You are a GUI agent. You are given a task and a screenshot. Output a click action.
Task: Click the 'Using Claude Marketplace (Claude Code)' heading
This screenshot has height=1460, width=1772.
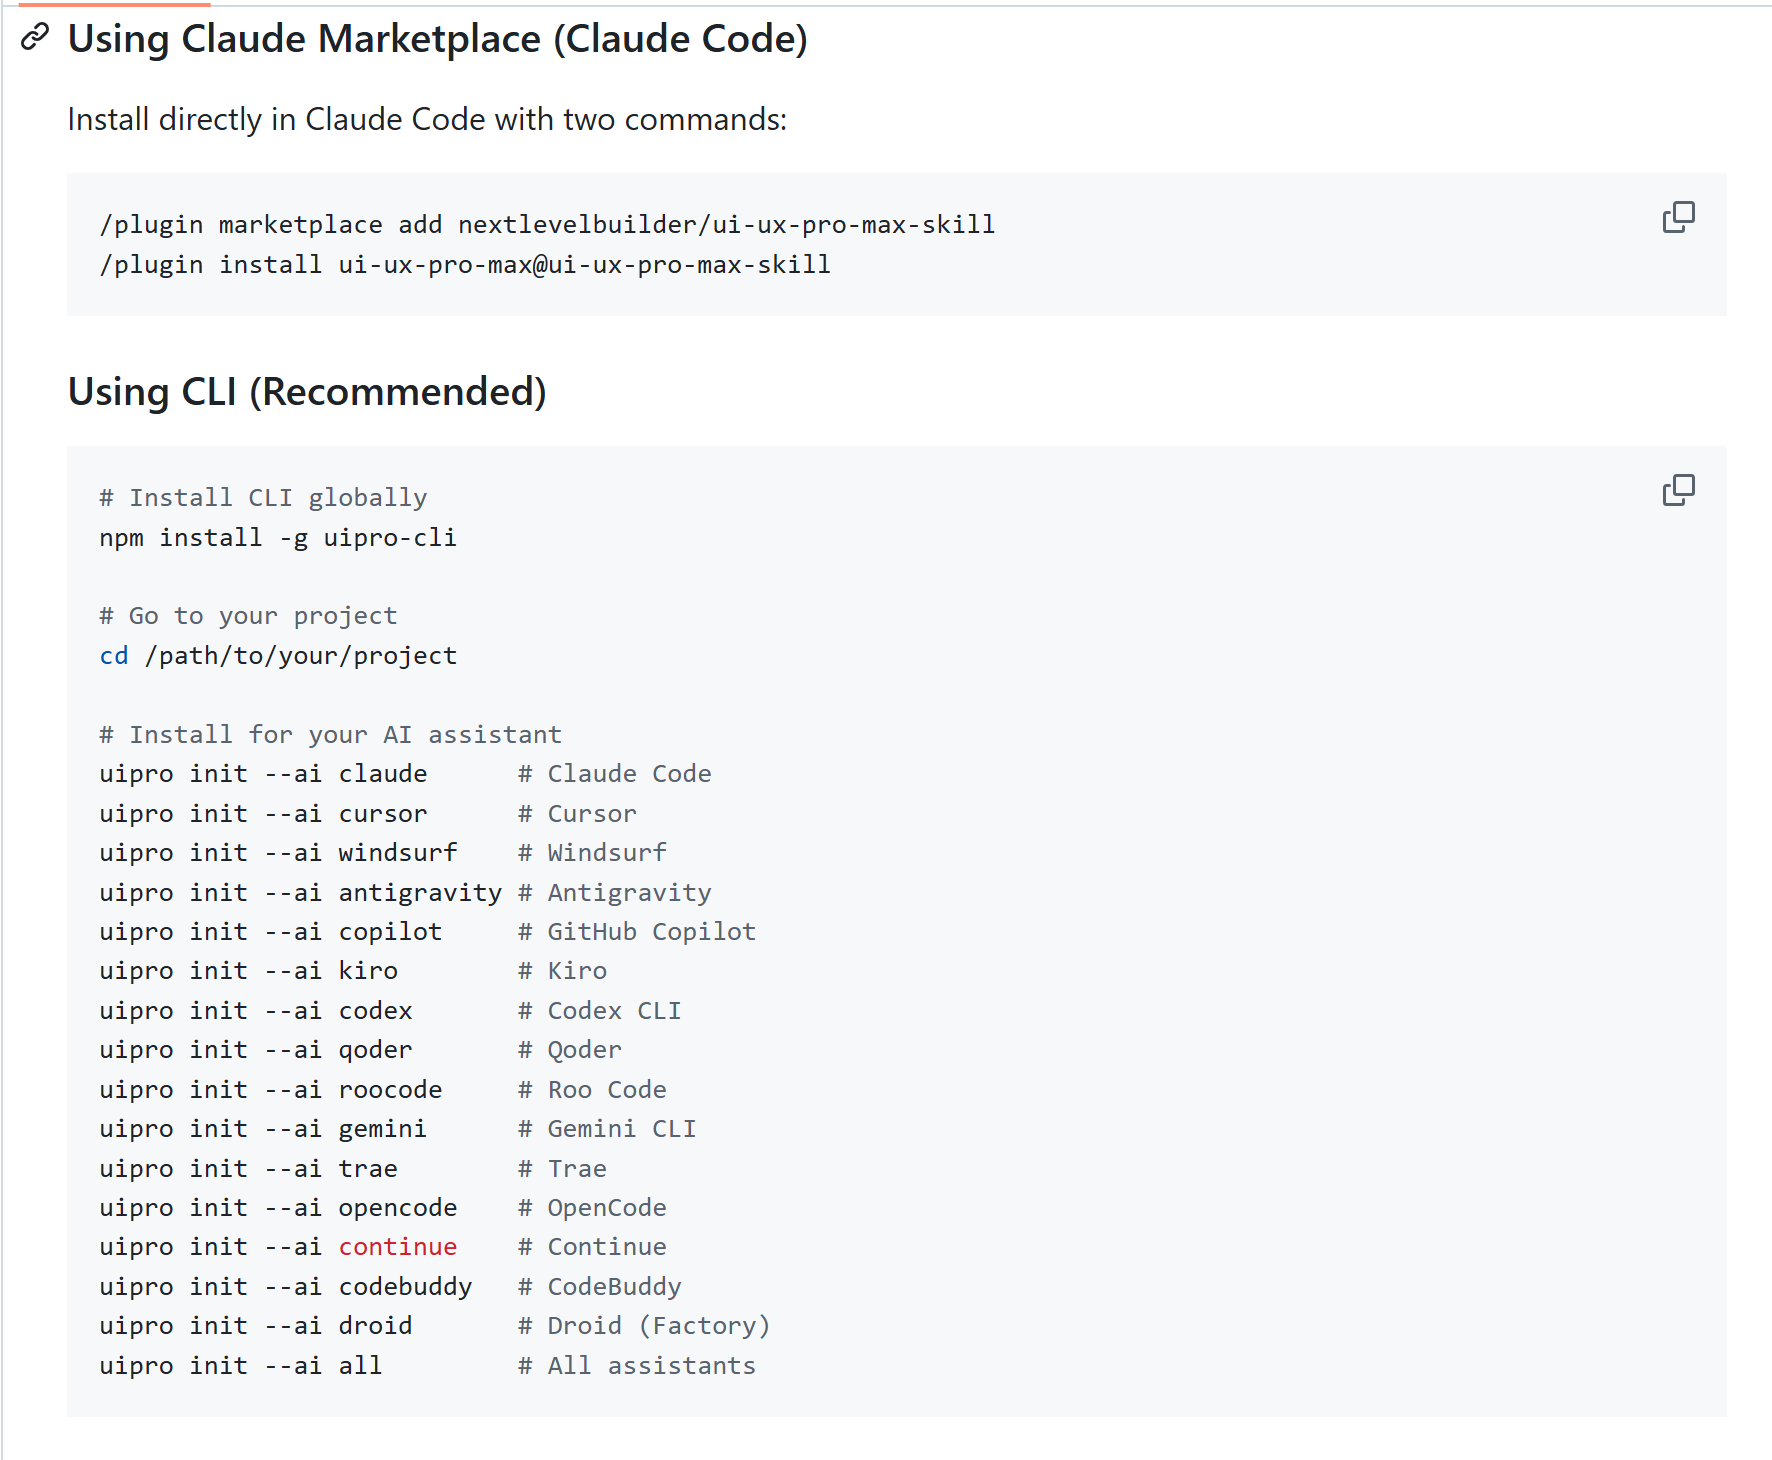point(437,39)
